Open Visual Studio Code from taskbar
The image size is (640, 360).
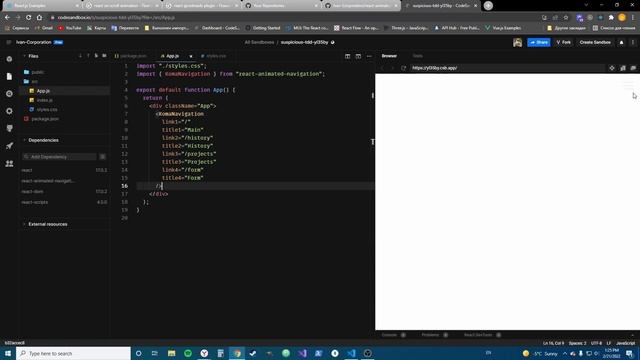tap(351, 353)
